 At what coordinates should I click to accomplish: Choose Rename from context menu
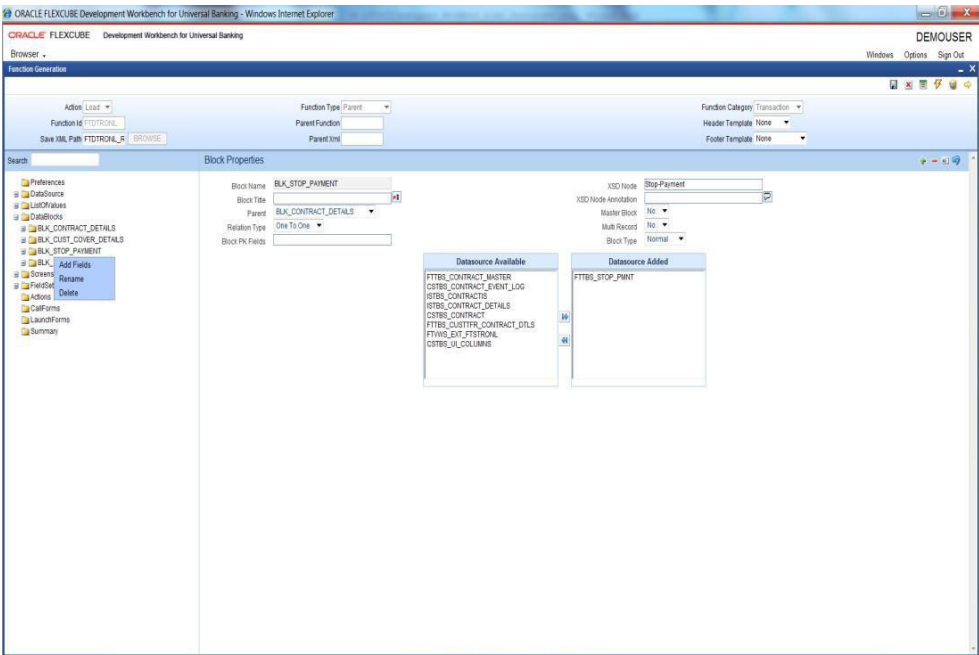71,279
